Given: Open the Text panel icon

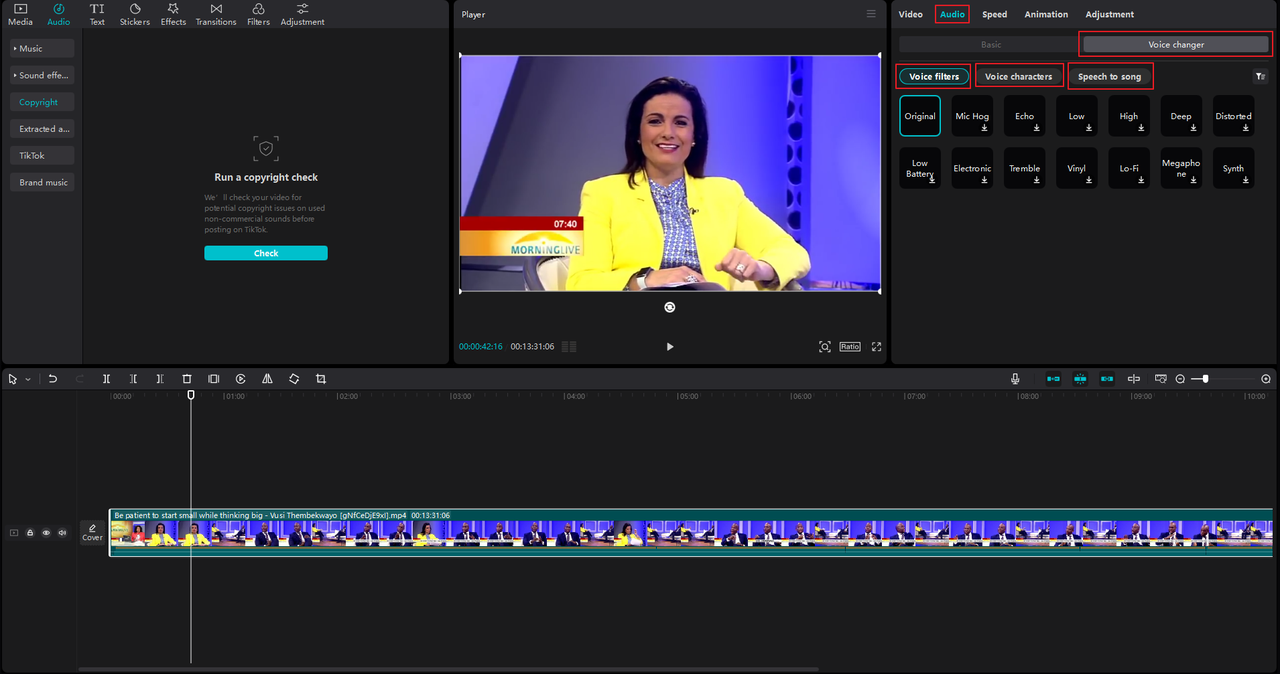Looking at the screenshot, I should 97,14.
